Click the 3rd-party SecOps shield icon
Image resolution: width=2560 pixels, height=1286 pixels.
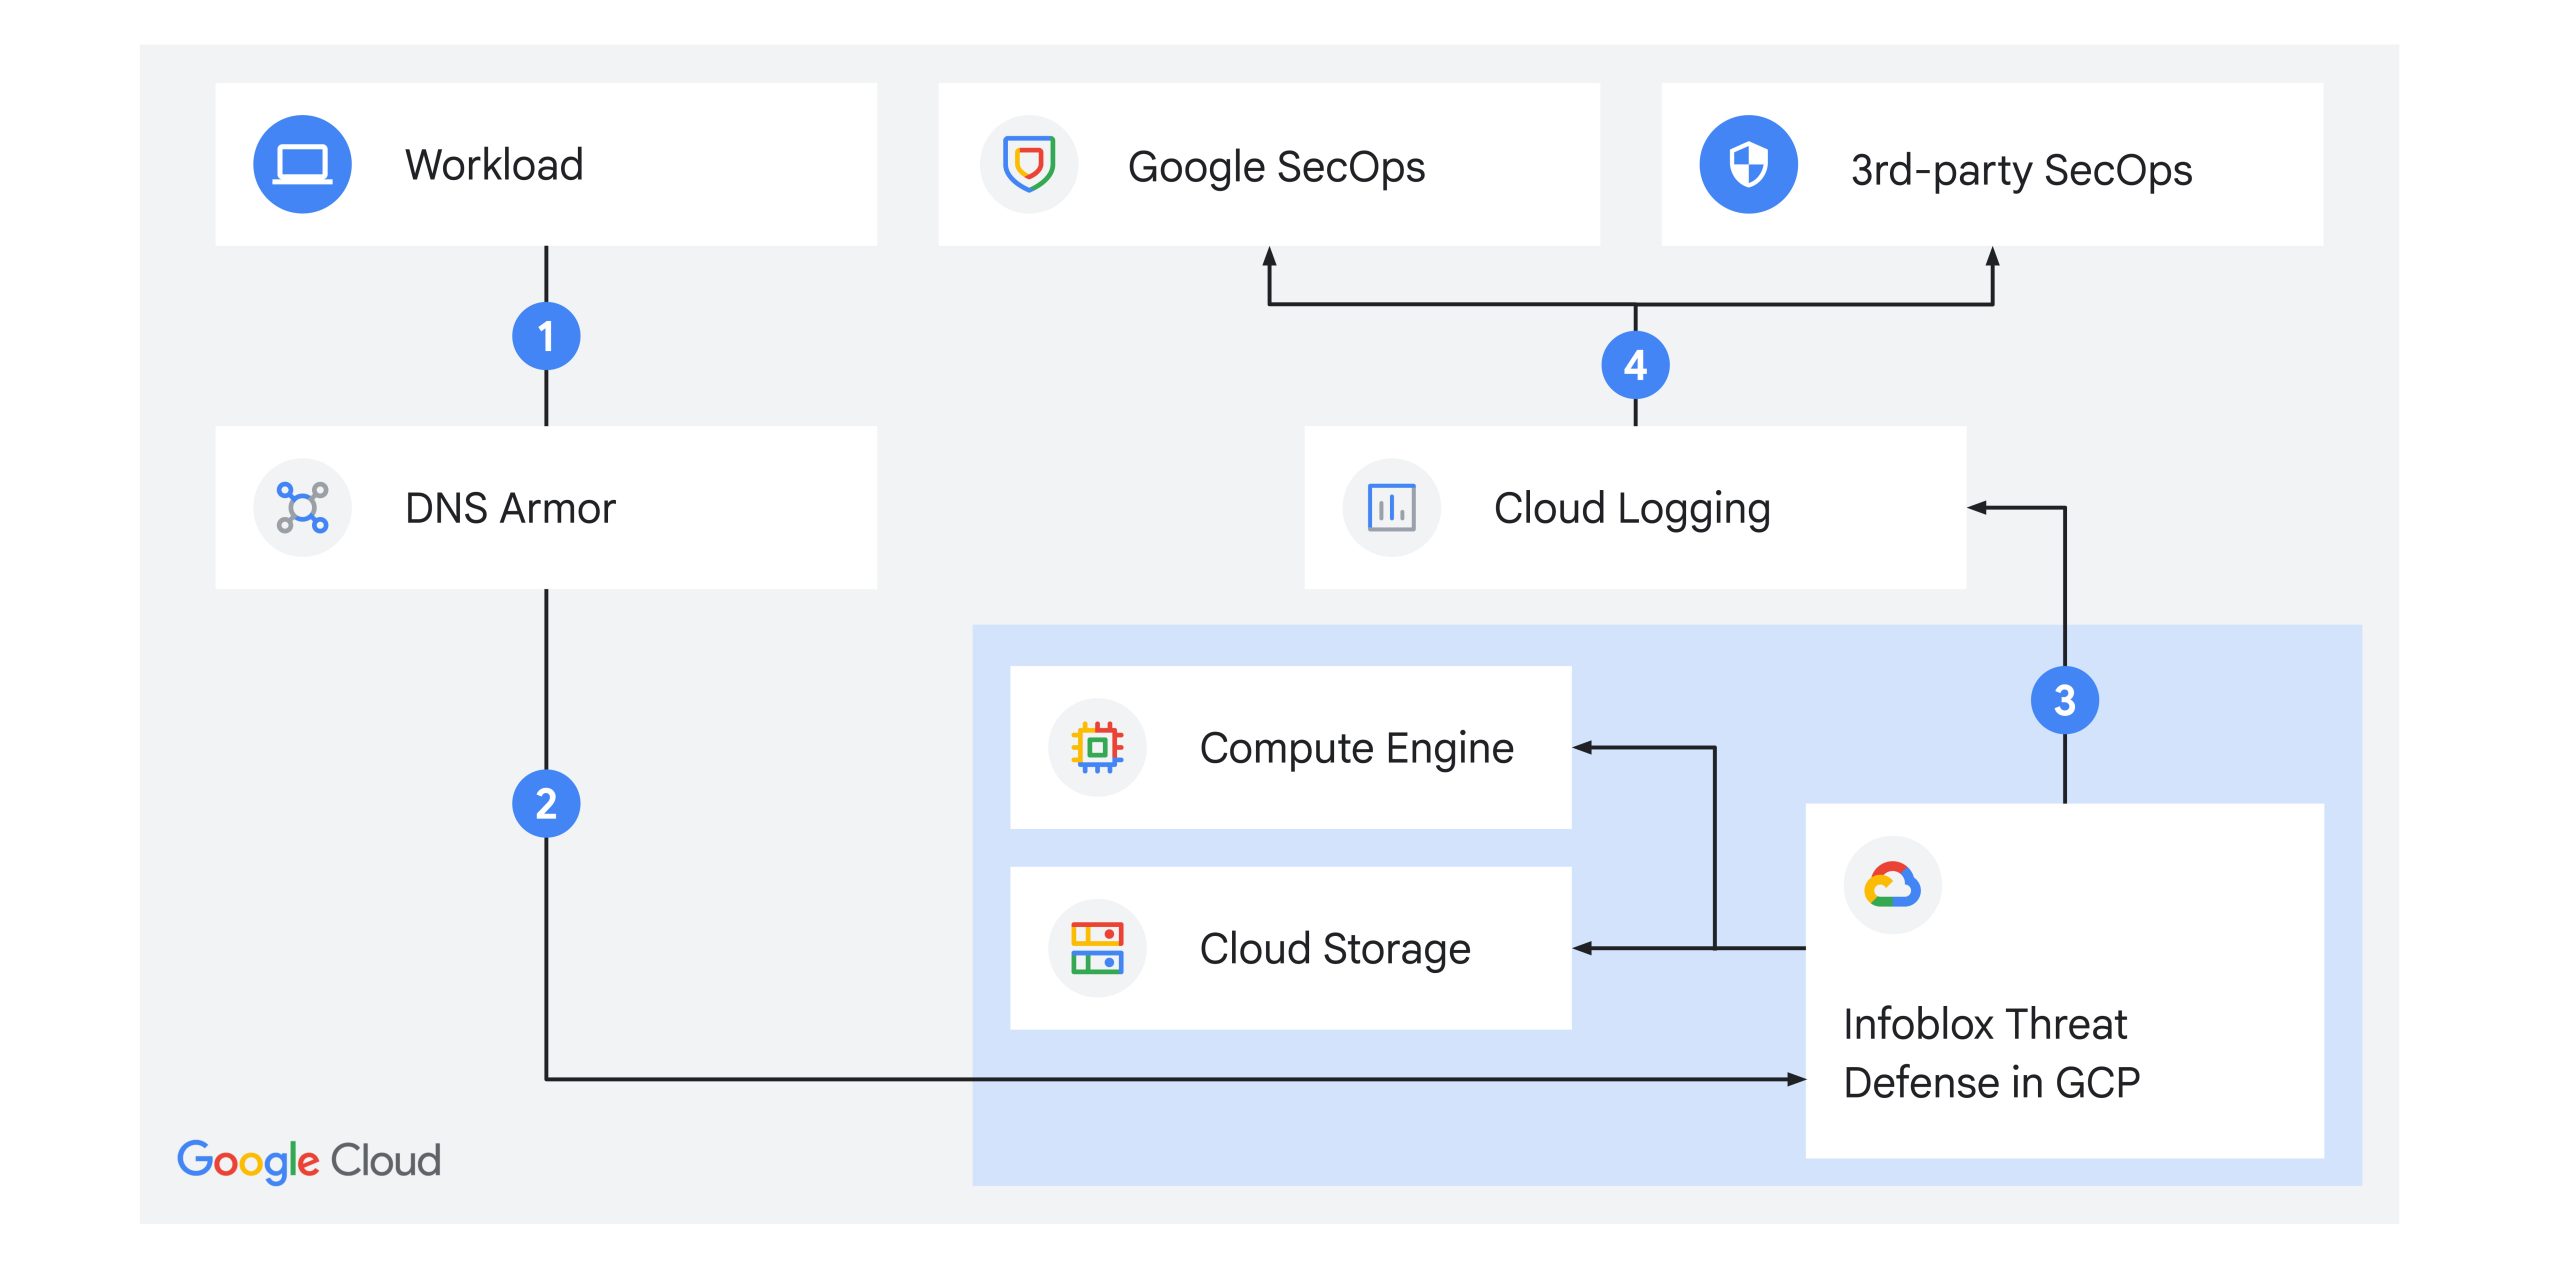tap(1748, 164)
